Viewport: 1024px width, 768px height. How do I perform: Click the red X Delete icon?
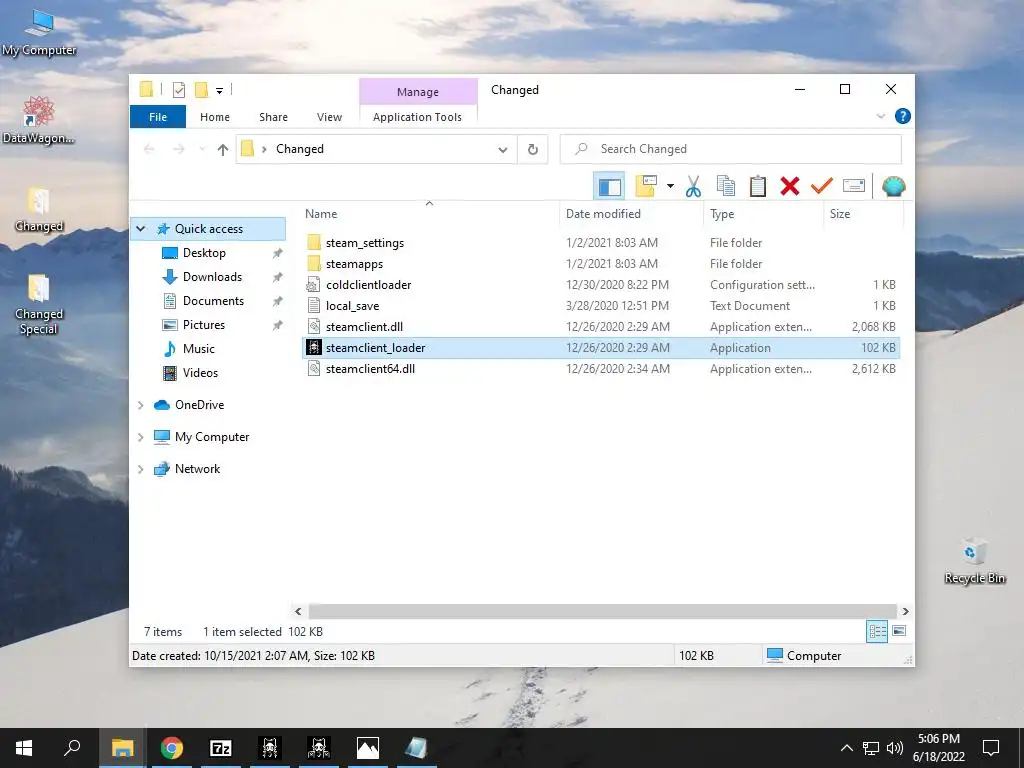[790, 187]
